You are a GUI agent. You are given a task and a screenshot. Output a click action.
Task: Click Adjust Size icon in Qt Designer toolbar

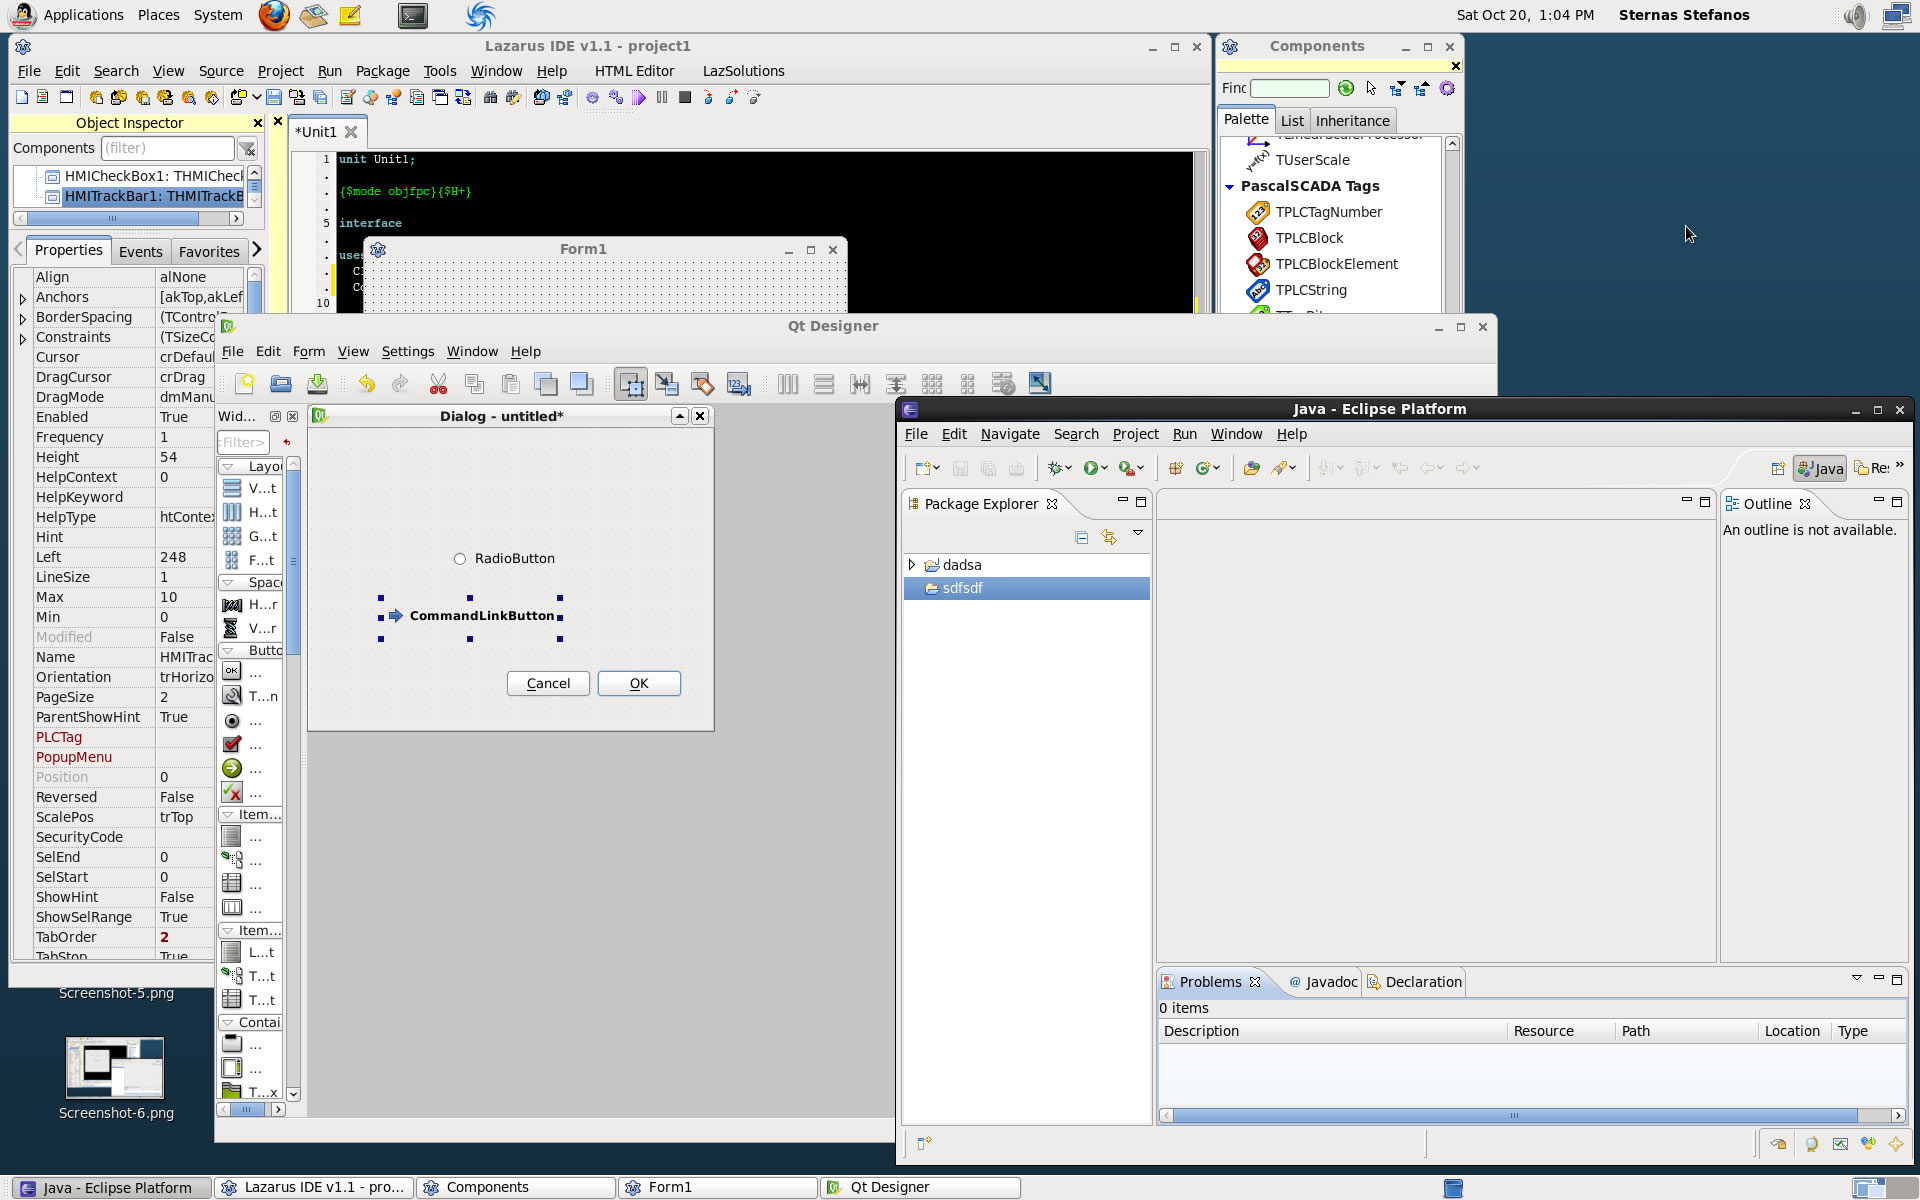point(1040,384)
